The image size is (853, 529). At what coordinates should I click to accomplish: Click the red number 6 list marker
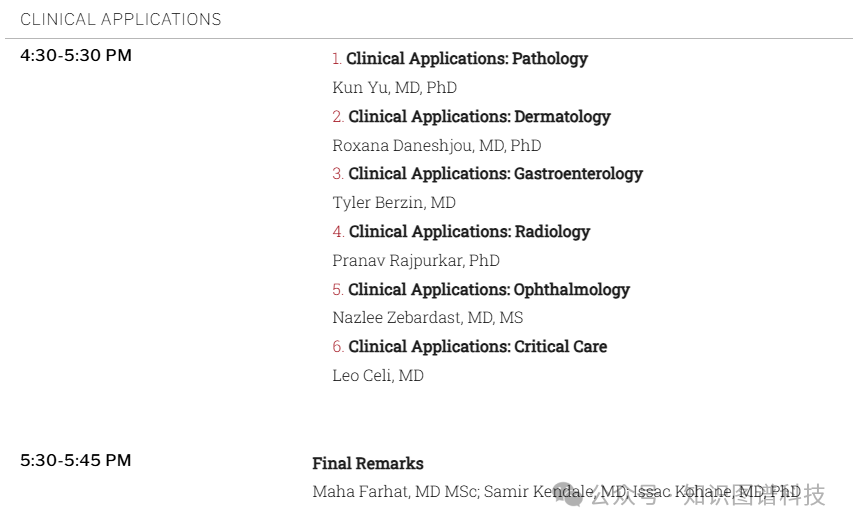[x=338, y=347]
